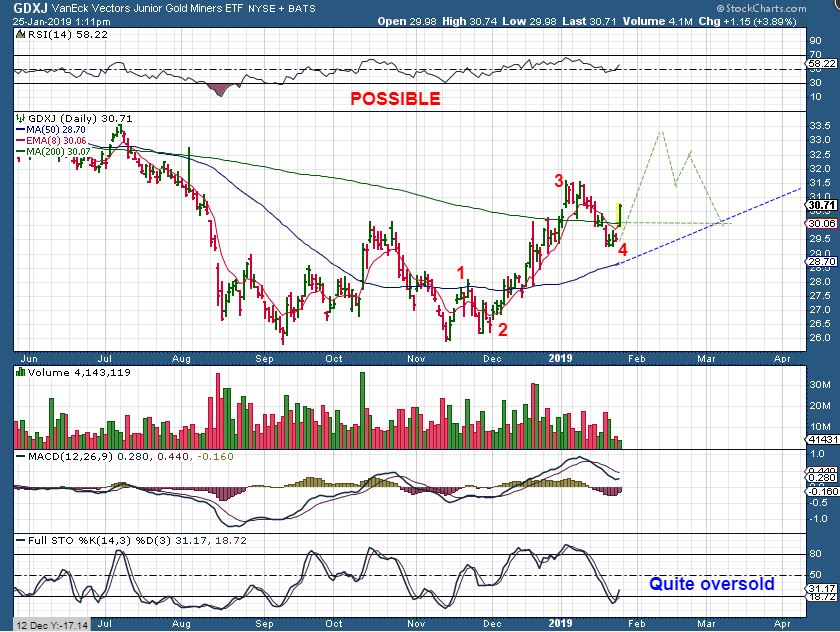Click the 12 Dec Y:-17.14 readout
The width and height of the screenshot is (840, 632).
pos(51,625)
